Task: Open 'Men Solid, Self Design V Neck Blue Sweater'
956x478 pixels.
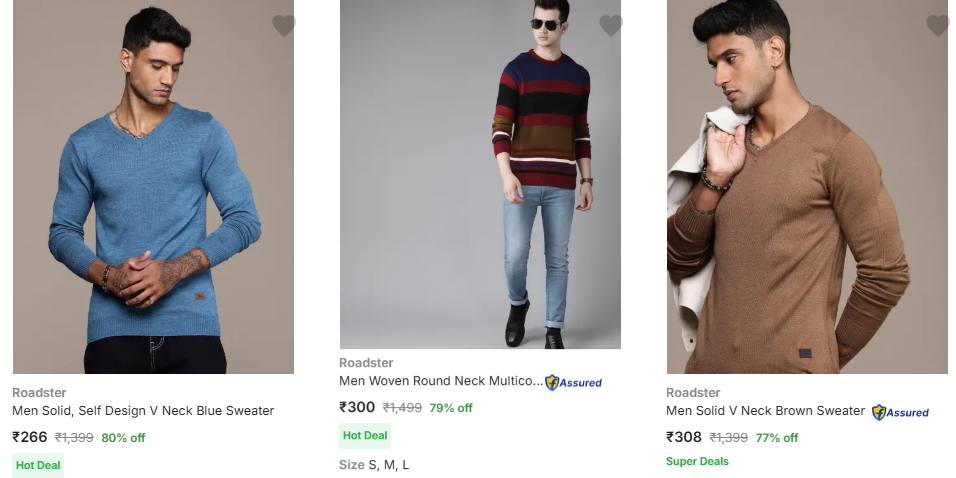Action: point(143,411)
